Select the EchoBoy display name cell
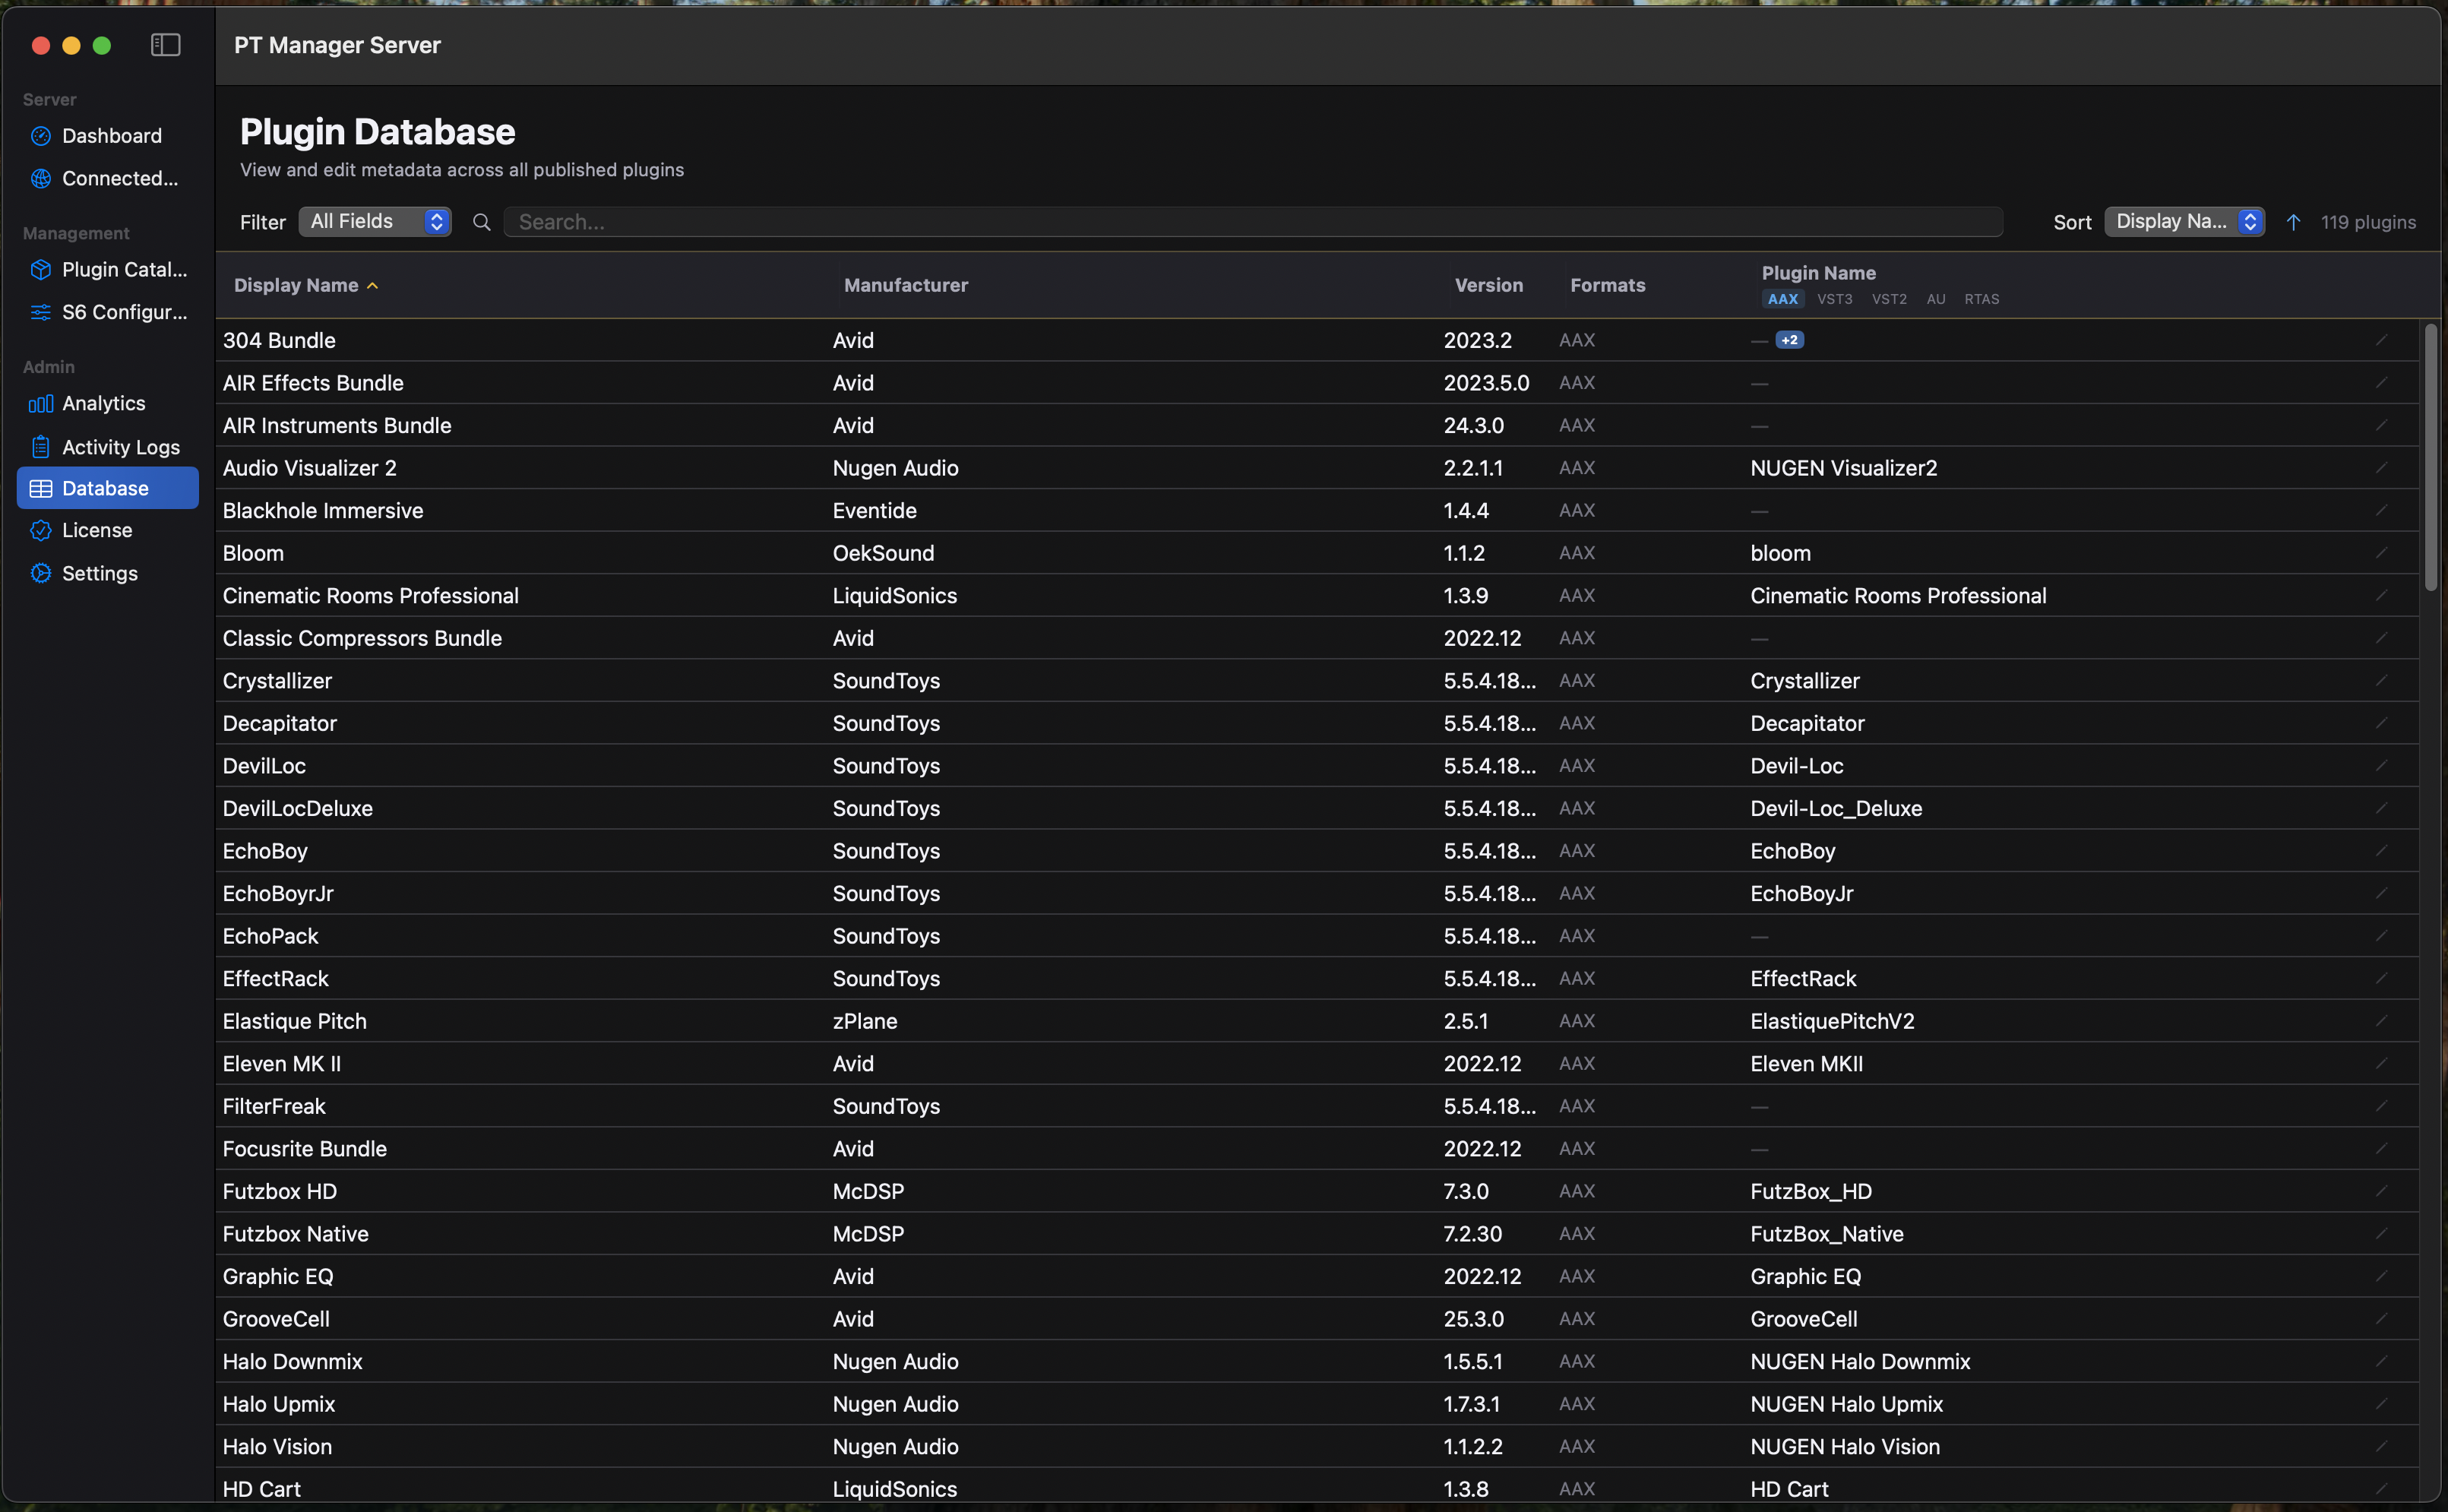The height and width of the screenshot is (1512, 2448). click(265, 851)
